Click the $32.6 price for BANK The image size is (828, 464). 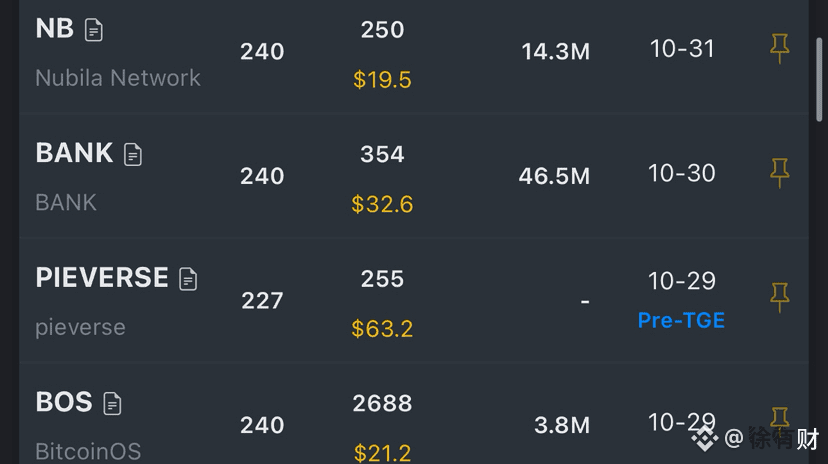[382, 204]
